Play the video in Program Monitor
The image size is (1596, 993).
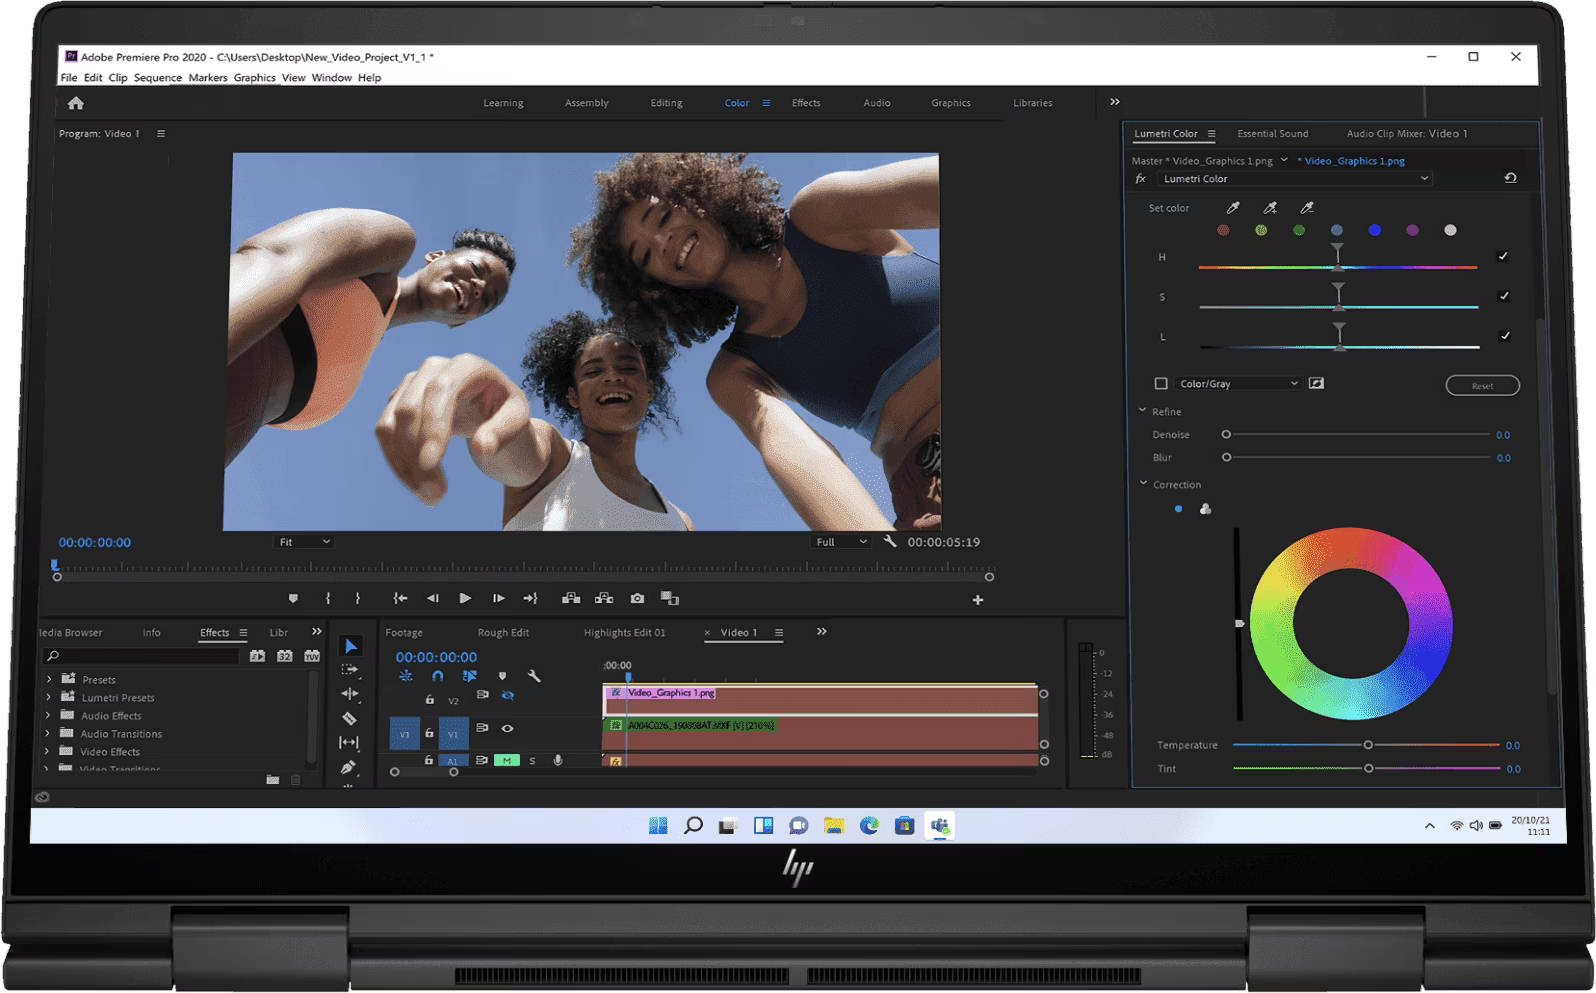[465, 598]
